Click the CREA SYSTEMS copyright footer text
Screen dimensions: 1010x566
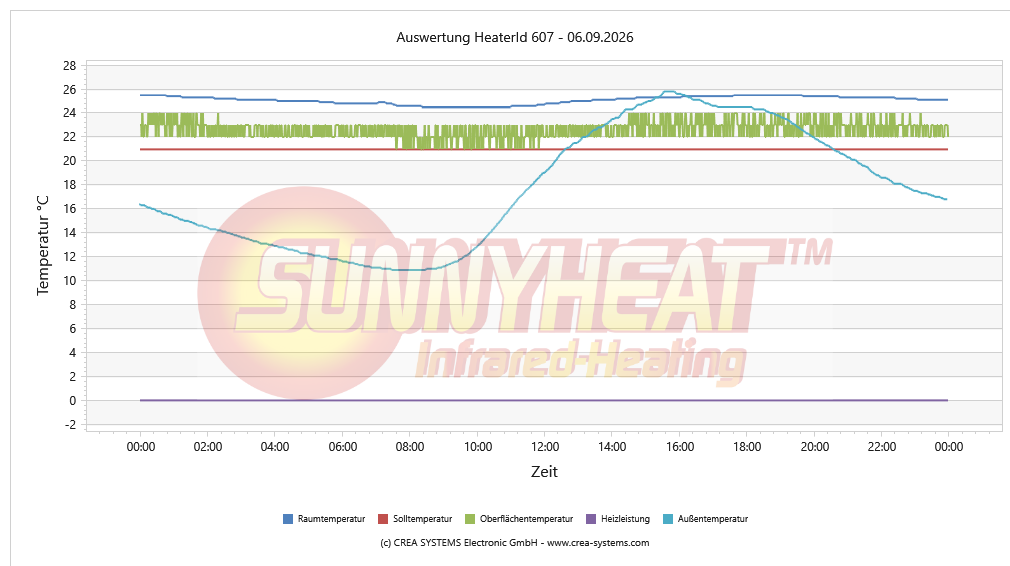pos(515,543)
